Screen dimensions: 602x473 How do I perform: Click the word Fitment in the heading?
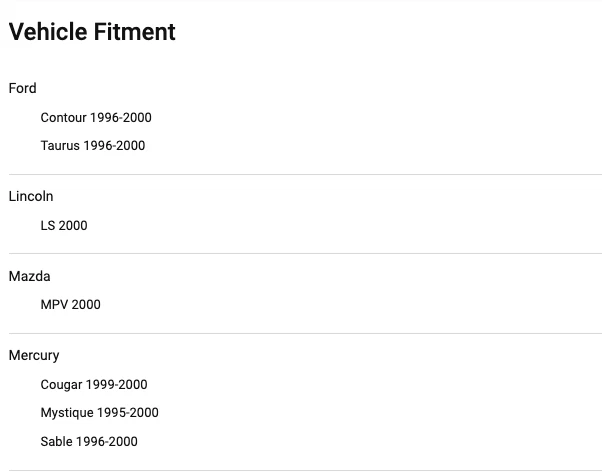134,32
